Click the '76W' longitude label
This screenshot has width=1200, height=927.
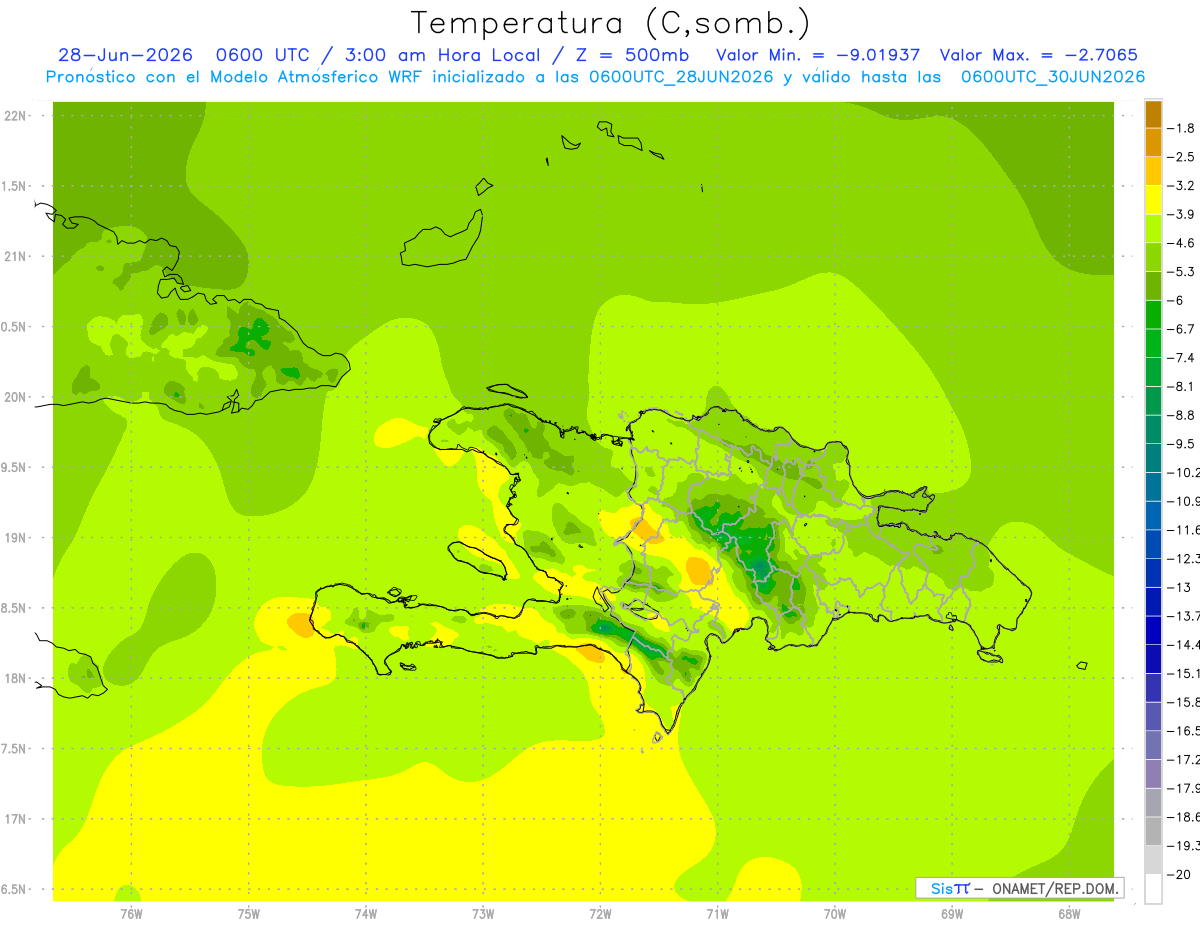tap(131, 913)
